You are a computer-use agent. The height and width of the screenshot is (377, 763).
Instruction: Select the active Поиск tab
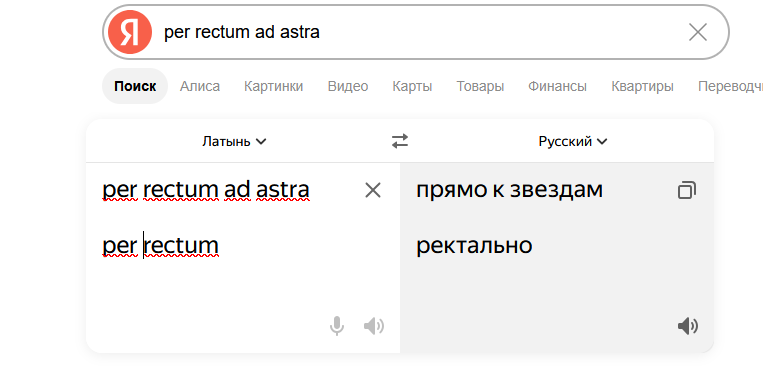(x=135, y=87)
